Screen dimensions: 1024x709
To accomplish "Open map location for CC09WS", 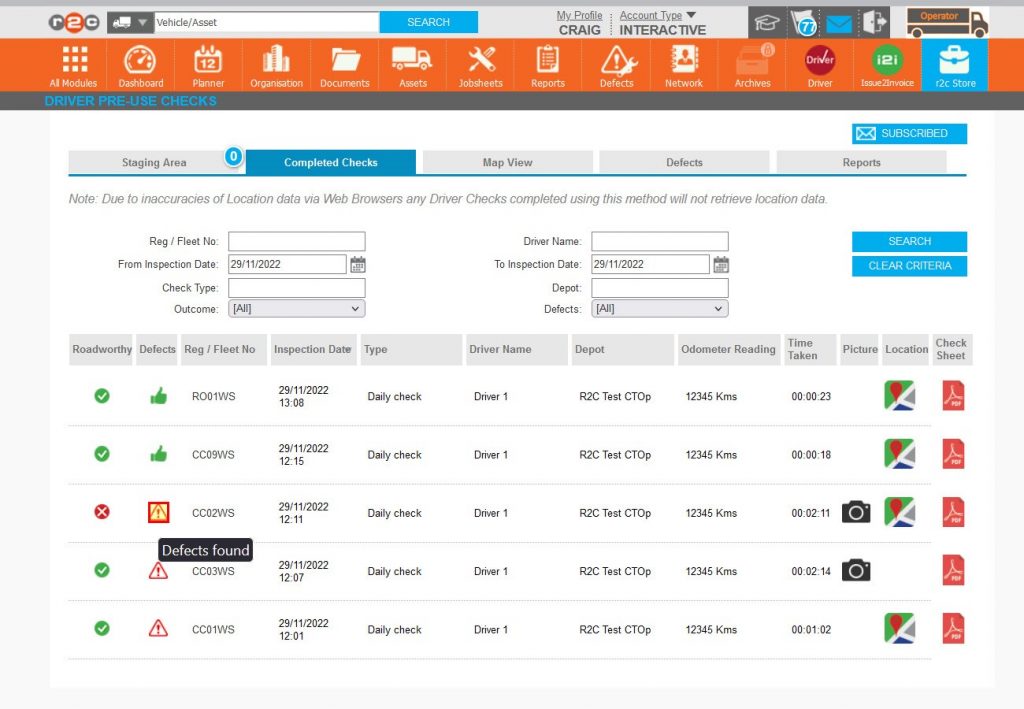I will click(x=899, y=454).
